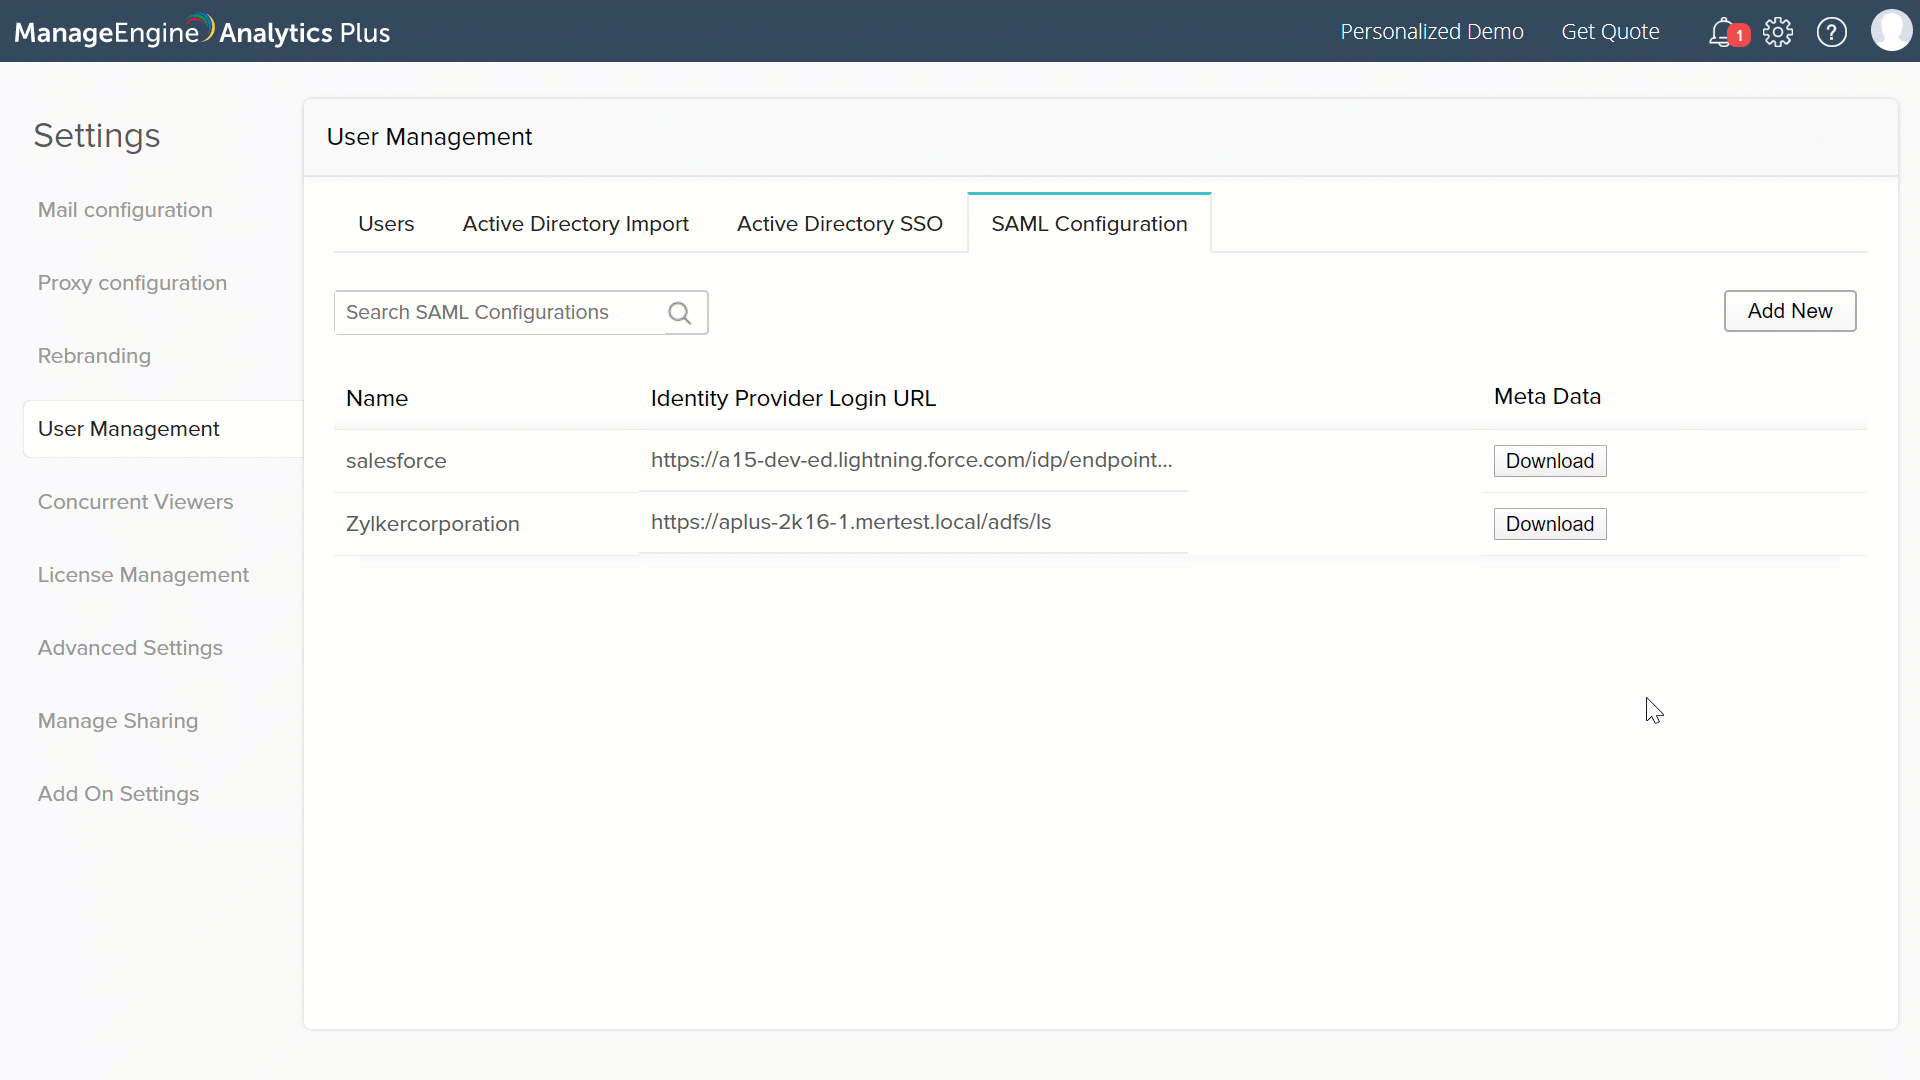The width and height of the screenshot is (1920, 1080).
Task: Go to Proxy configuration
Action: [132, 283]
